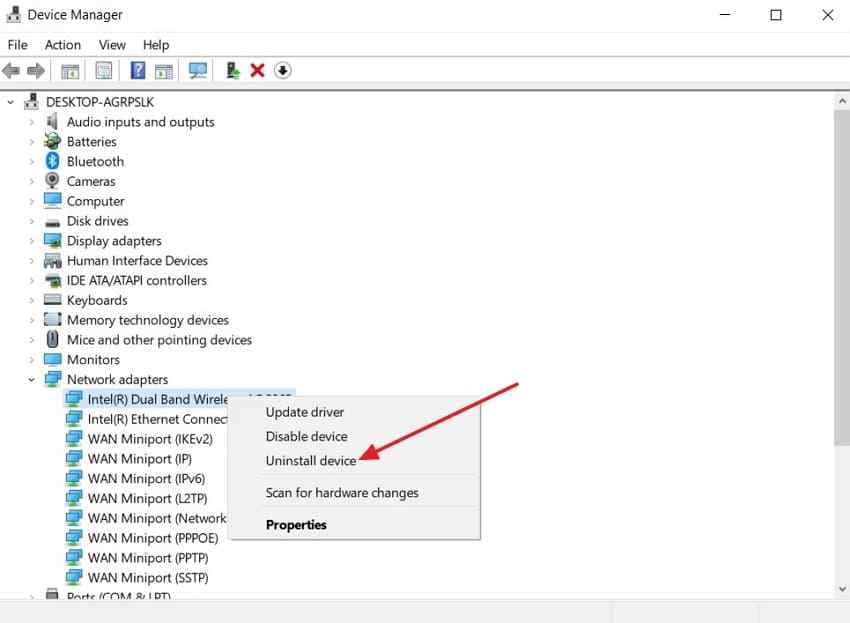The height and width of the screenshot is (623, 850).
Task: Click the blue Help toolbar icon
Action: tap(138, 70)
